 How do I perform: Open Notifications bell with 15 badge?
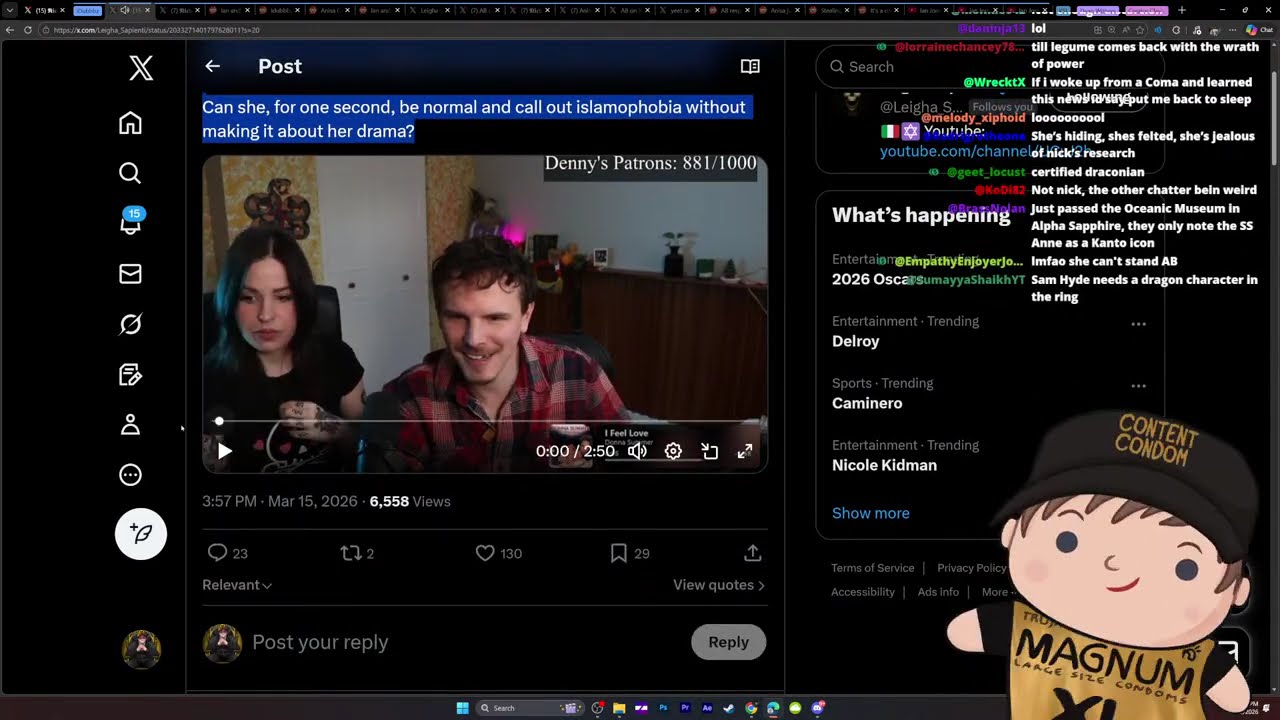pyautogui.click(x=130, y=222)
